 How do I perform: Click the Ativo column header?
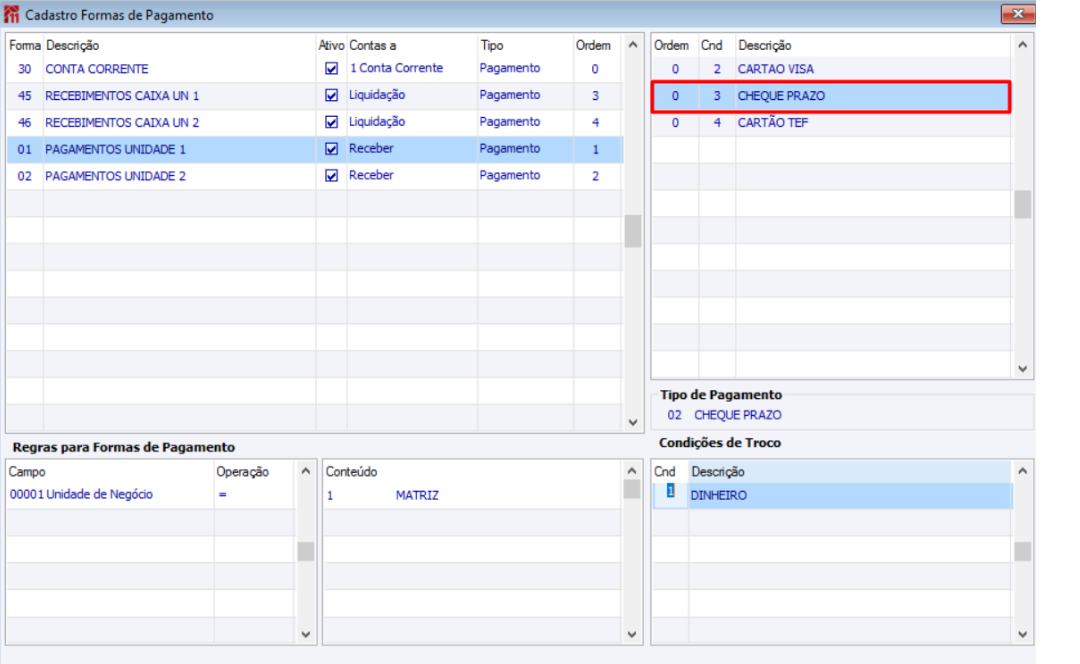click(331, 45)
